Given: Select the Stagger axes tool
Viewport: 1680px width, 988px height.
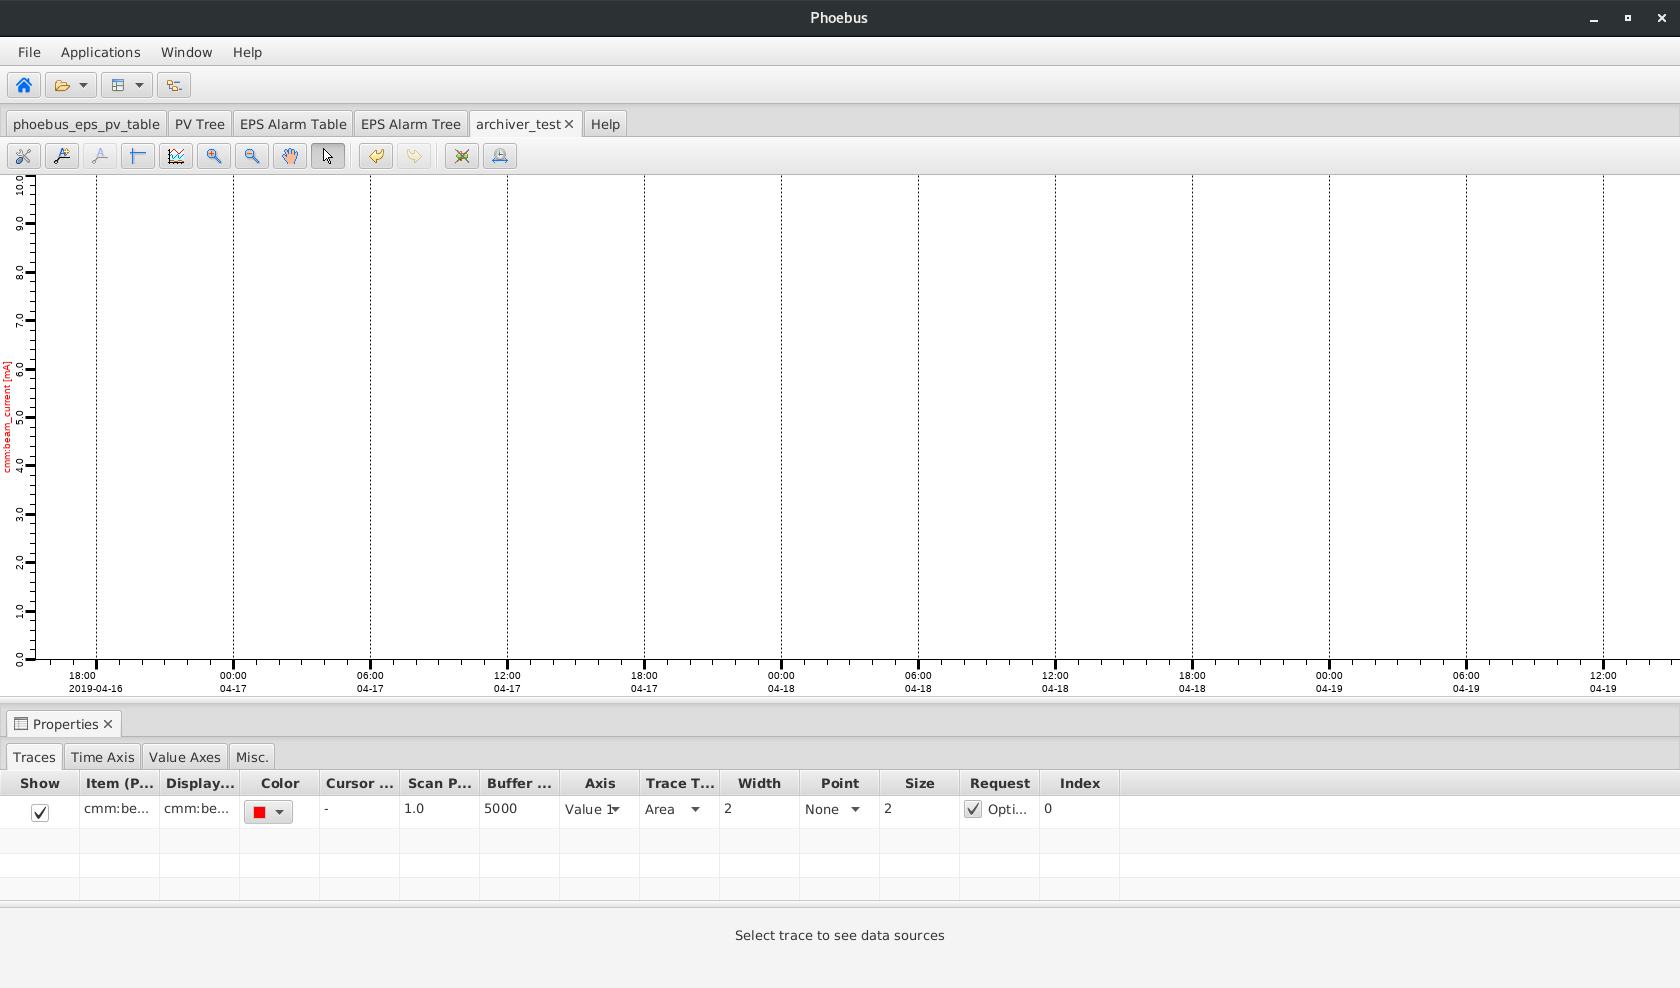Looking at the screenshot, I should tap(175, 156).
